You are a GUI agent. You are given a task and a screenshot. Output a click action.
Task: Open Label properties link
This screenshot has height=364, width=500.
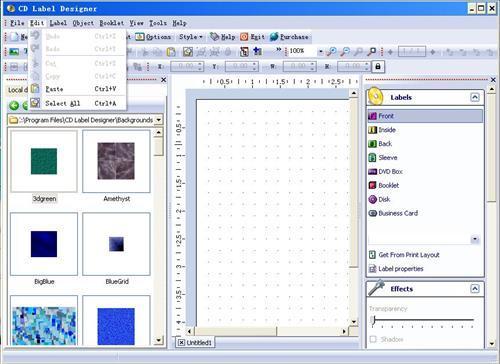coord(396,269)
